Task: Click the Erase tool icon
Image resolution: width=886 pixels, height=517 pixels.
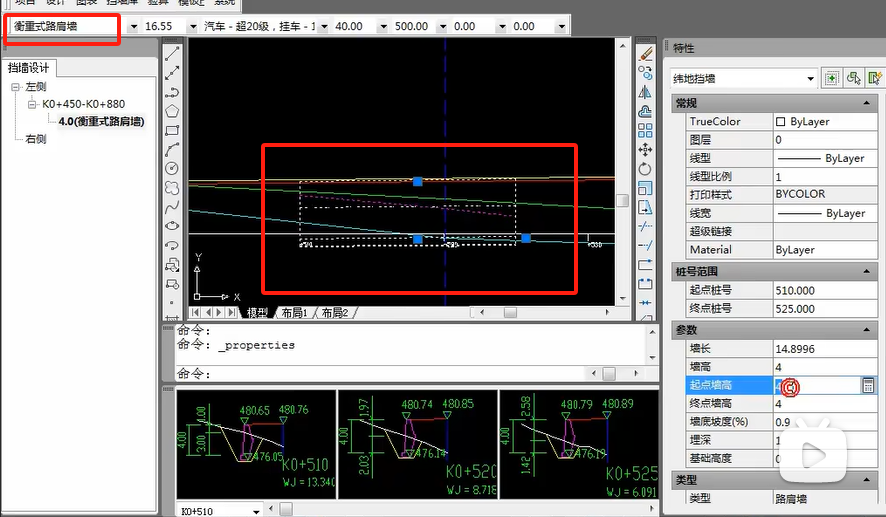Action: point(645,53)
